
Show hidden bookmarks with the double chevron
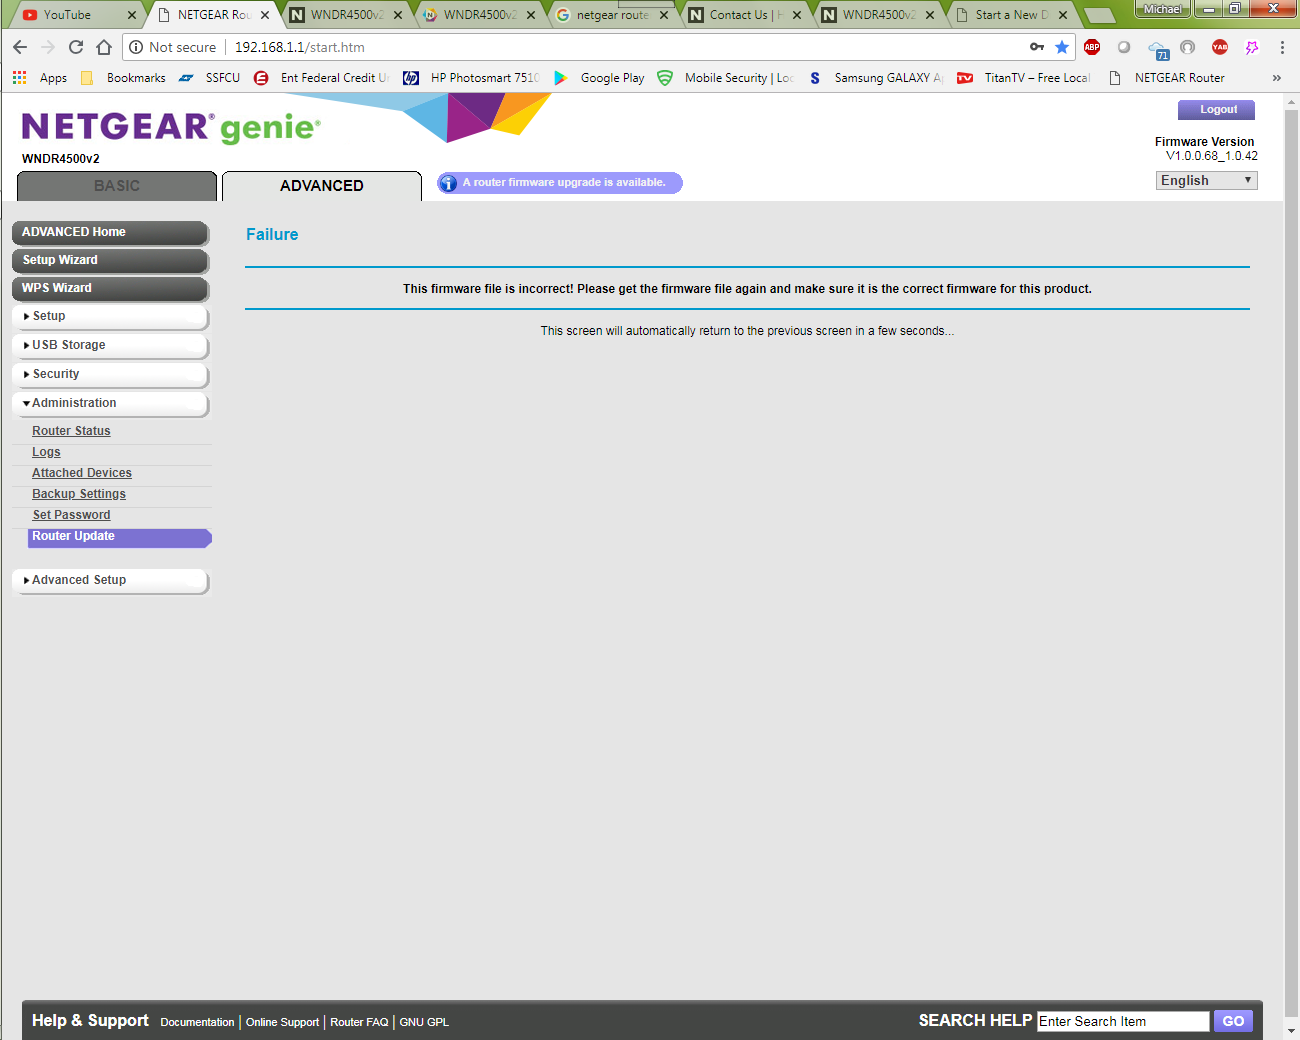pos(1277,77)
